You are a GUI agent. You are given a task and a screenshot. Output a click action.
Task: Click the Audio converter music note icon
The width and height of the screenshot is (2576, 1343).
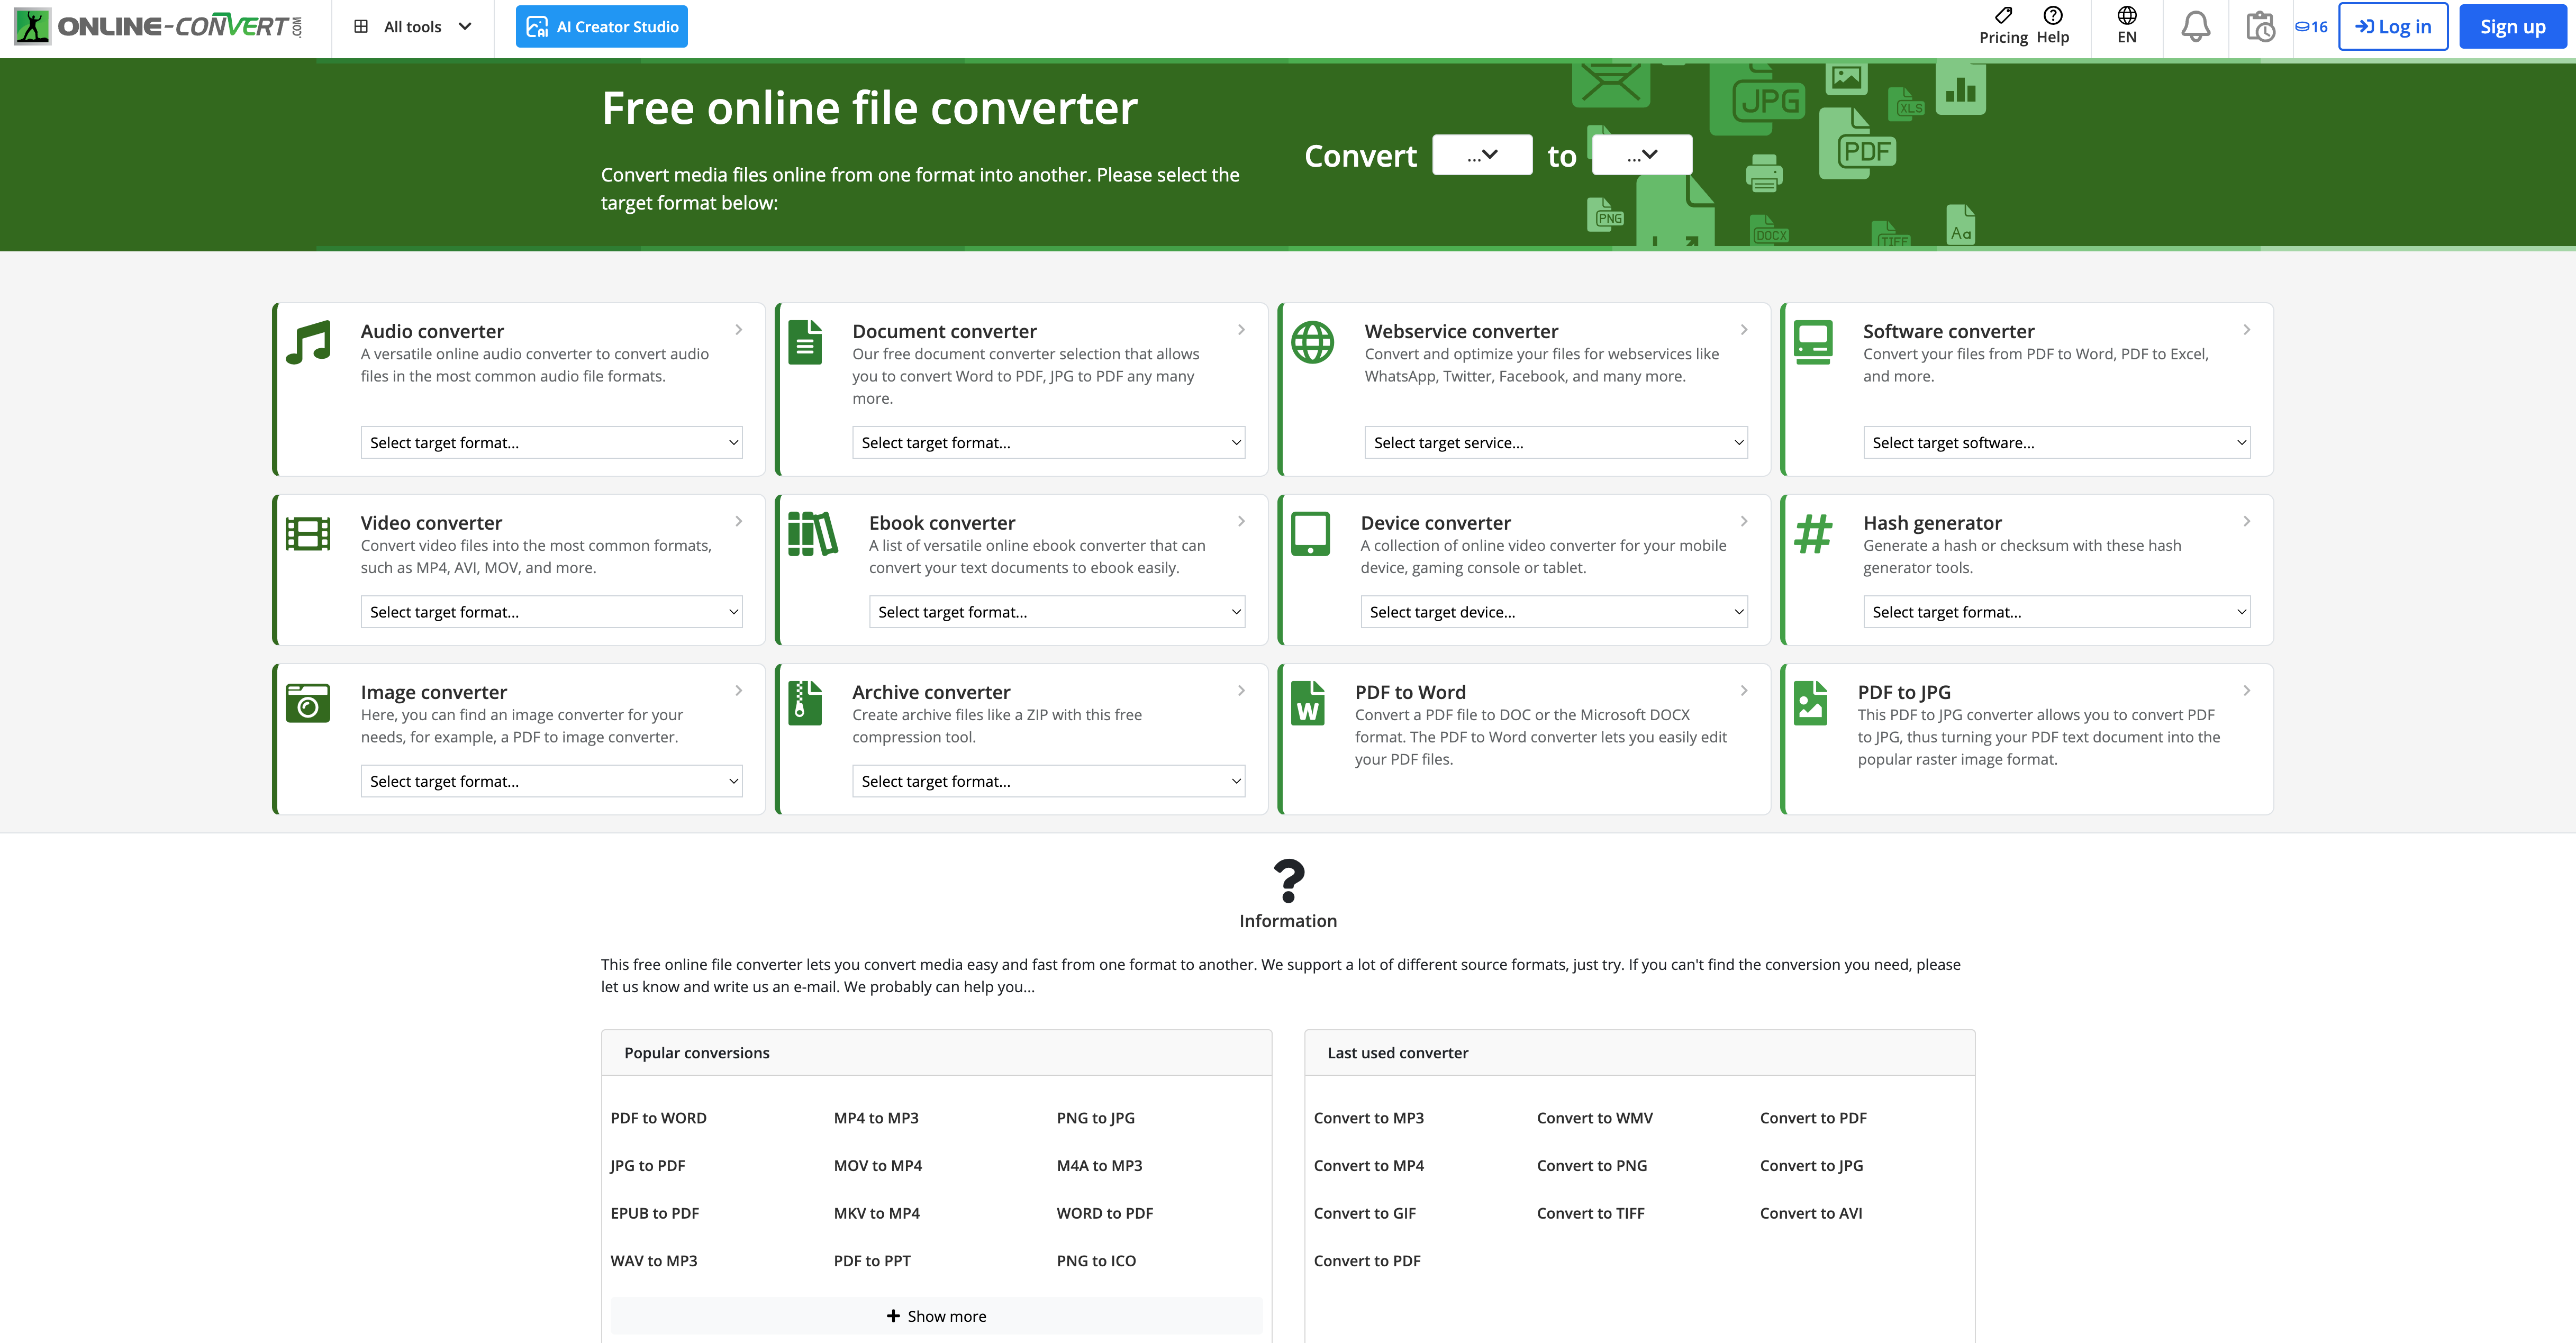point(308,343)
